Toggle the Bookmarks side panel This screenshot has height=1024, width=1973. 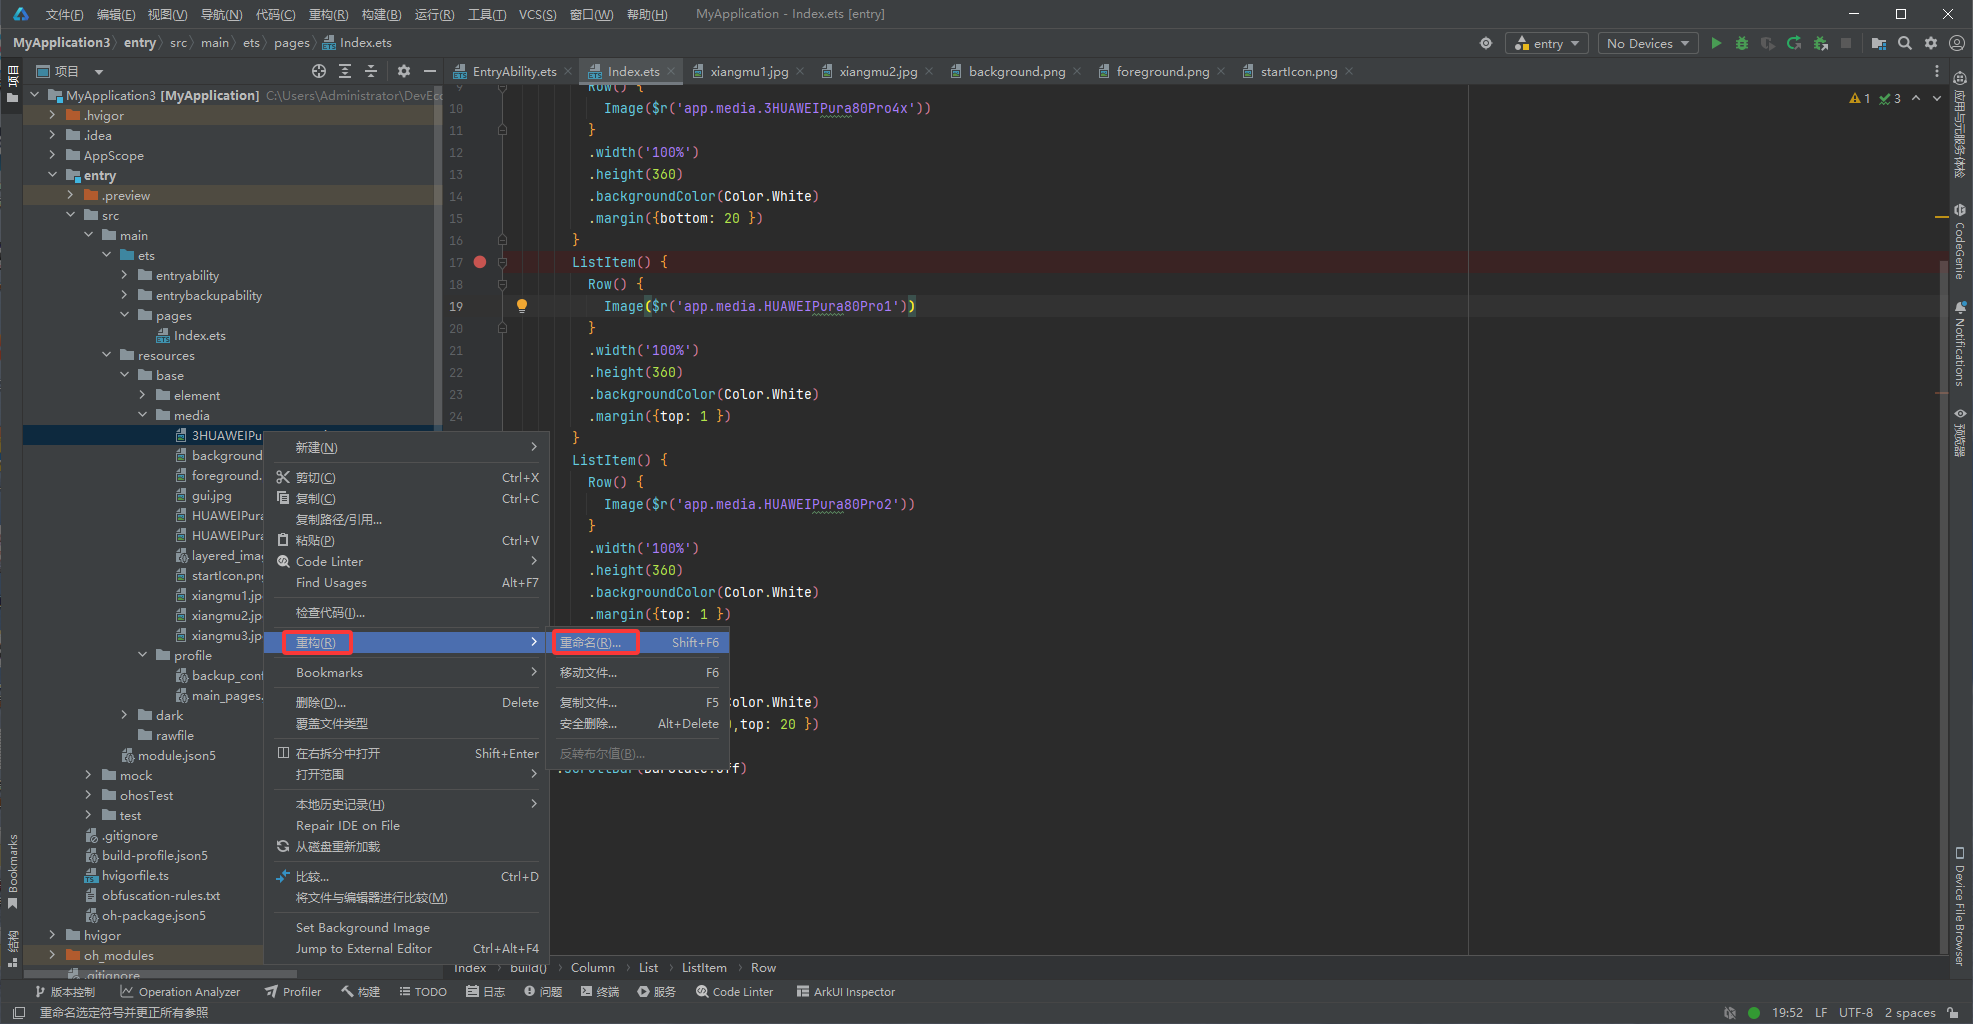[12, 870]
